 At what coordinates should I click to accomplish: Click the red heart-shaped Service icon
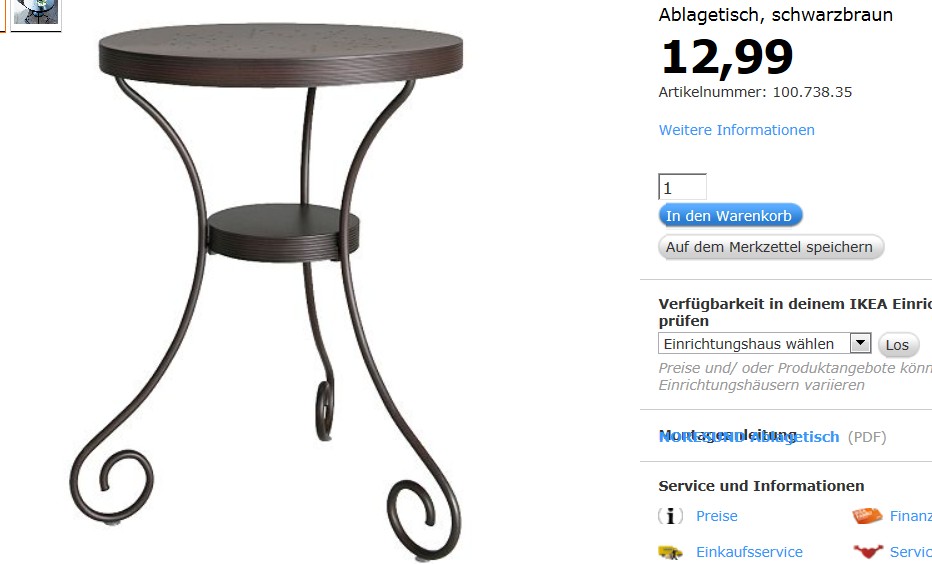[x=868, y=552]
